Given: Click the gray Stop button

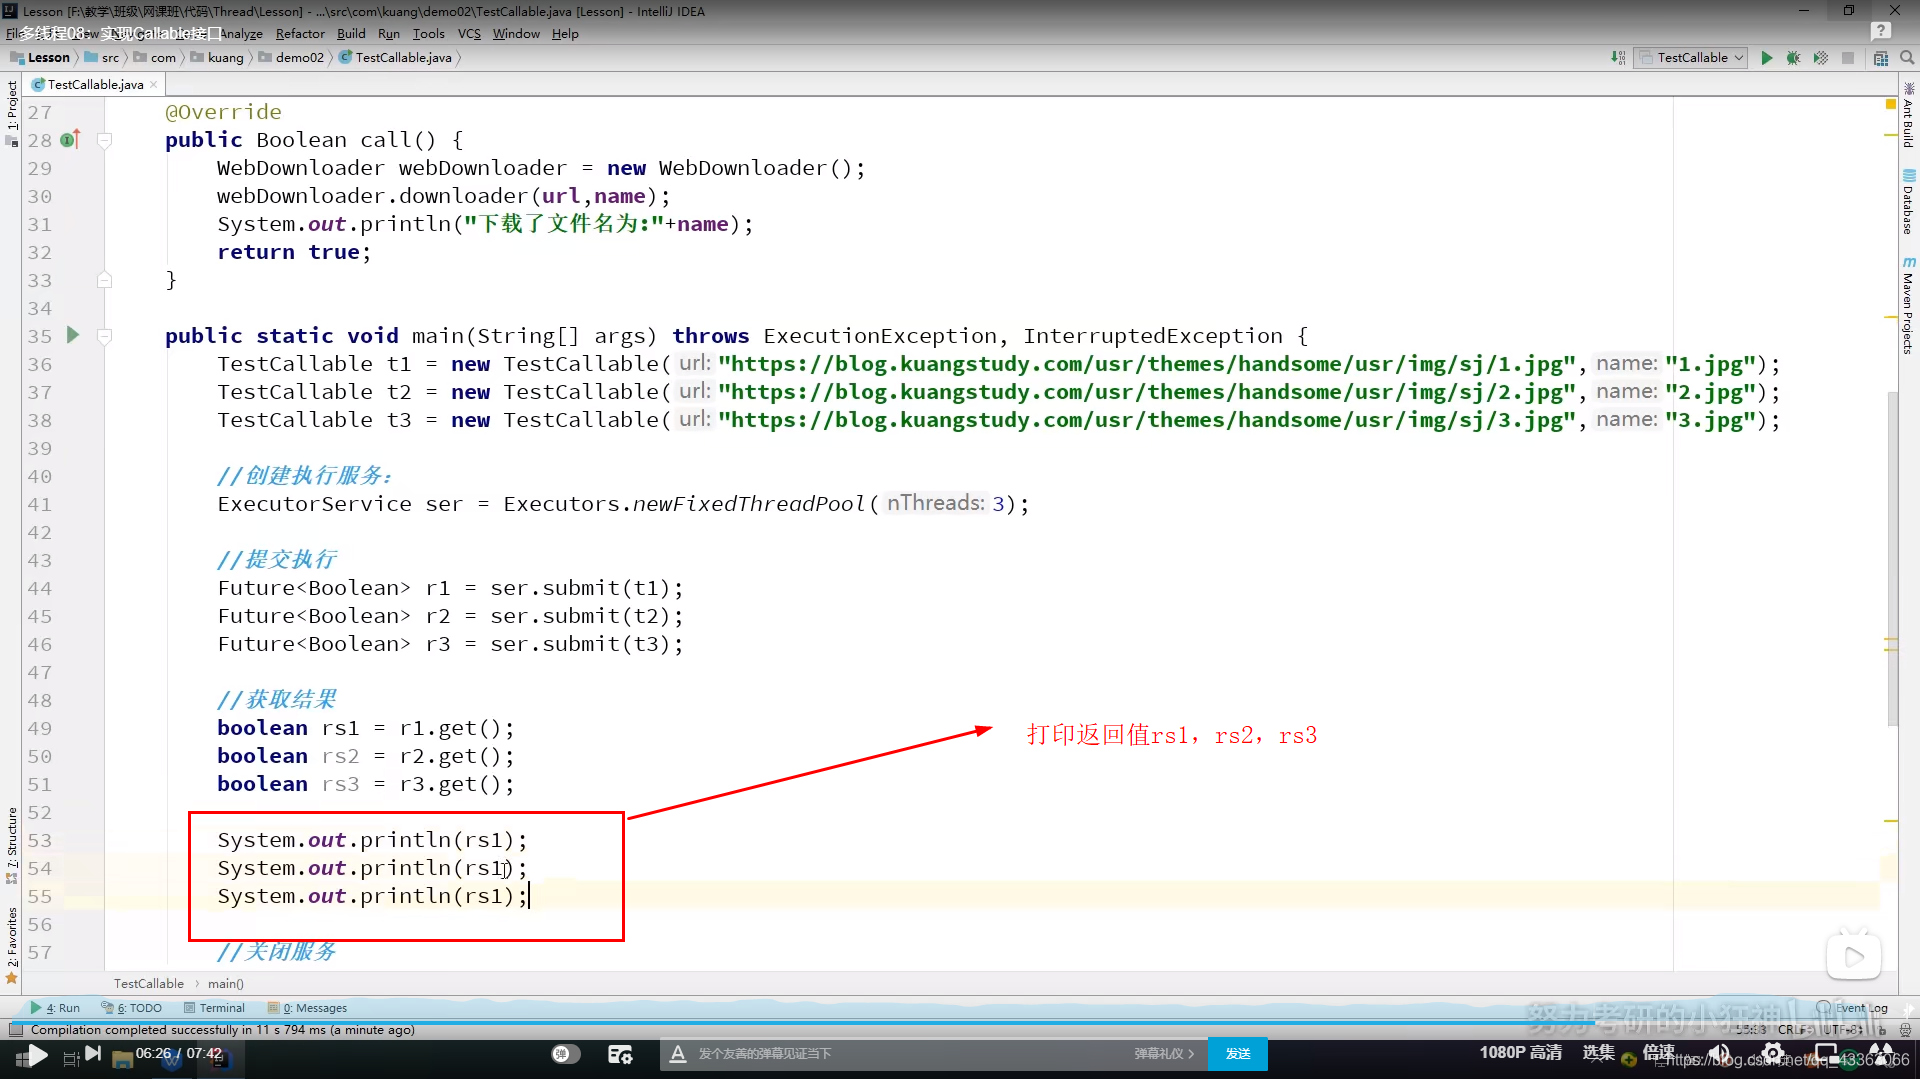Looking at the screenshot, I should pos(1848,58).
